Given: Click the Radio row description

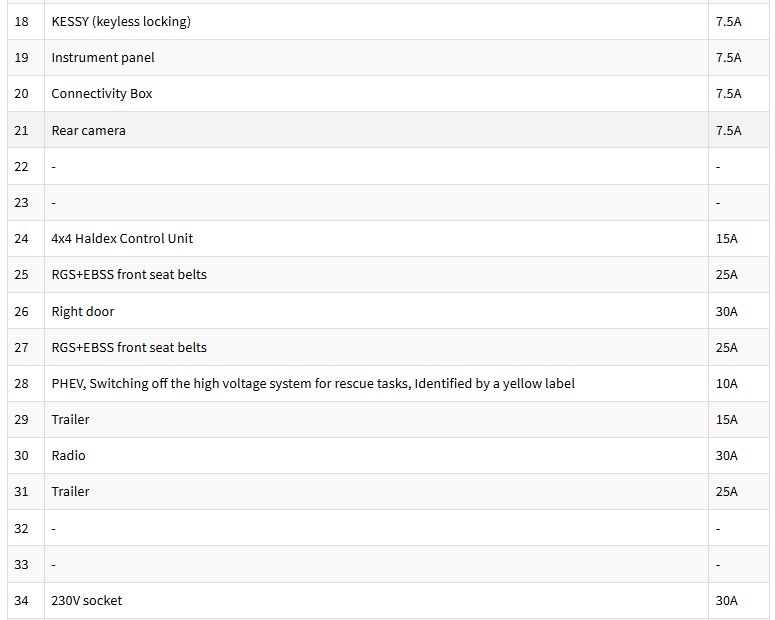Looking at the screenshot, I should (x=68, y=456).
